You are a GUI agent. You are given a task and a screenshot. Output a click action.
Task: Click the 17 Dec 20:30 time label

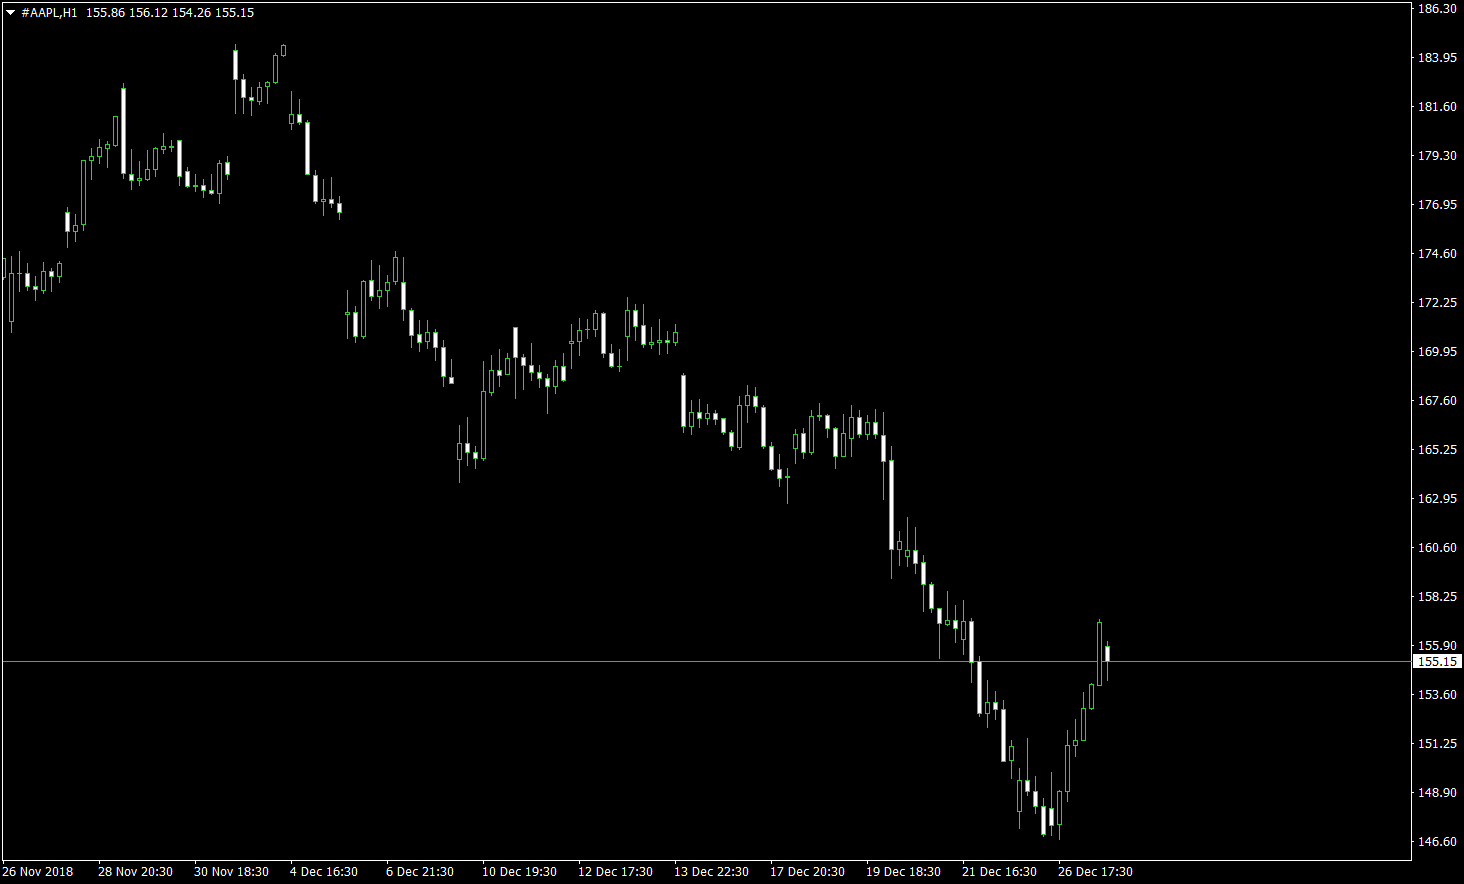click(x=807, y=872)
